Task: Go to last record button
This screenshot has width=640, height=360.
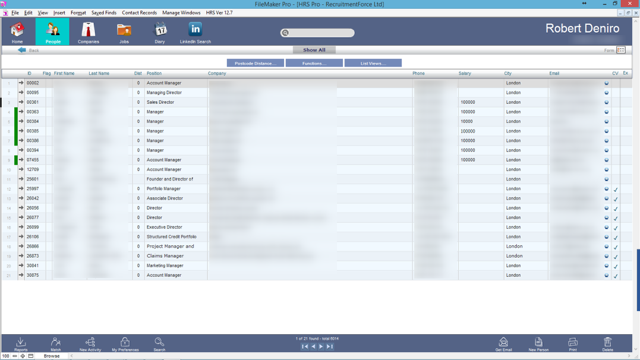Action: [330, 347]
